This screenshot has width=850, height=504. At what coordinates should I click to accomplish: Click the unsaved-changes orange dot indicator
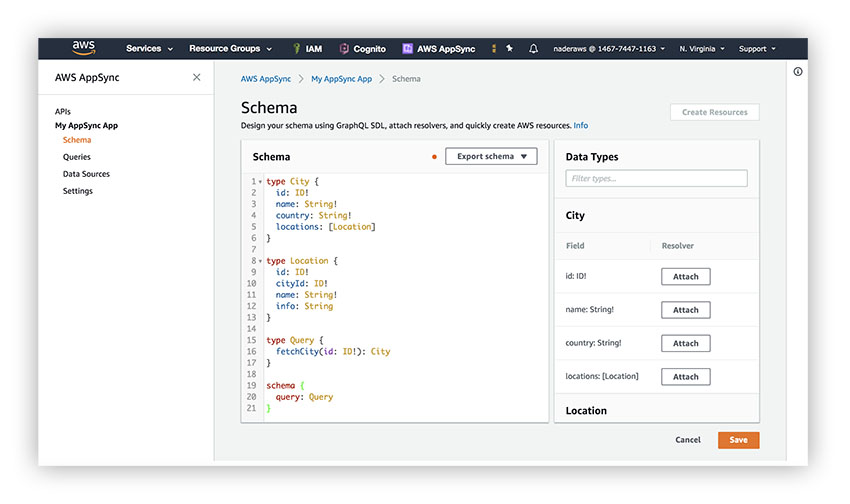coord(434,157)
